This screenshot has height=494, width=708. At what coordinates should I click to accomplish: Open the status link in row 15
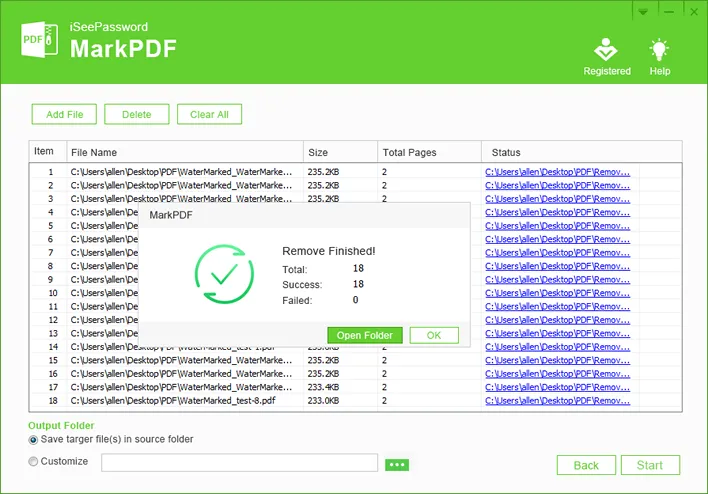point(557,360)
